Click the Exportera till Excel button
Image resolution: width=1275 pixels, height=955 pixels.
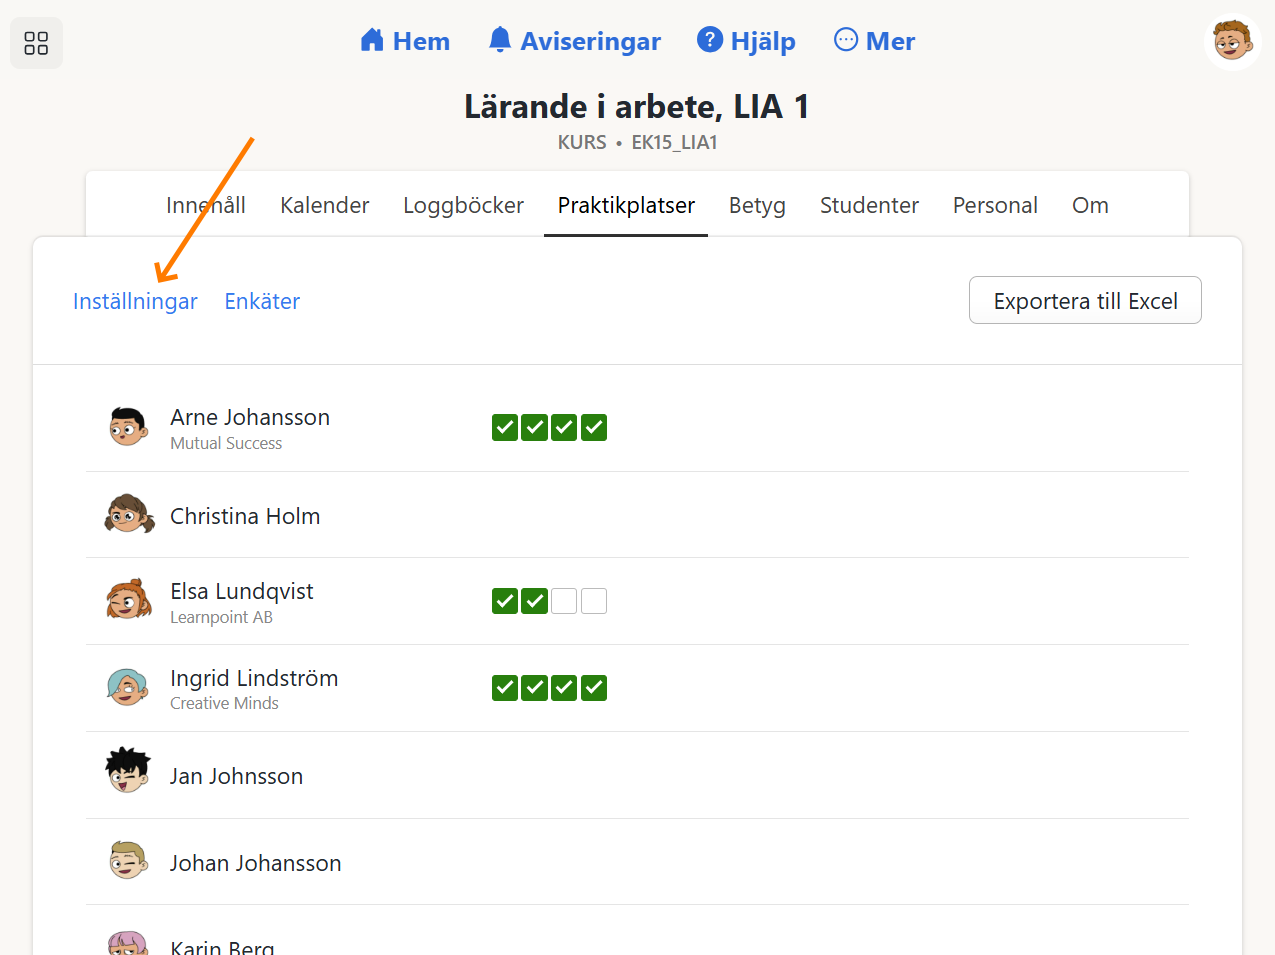pyautogui.click(x=1085, y=300)
